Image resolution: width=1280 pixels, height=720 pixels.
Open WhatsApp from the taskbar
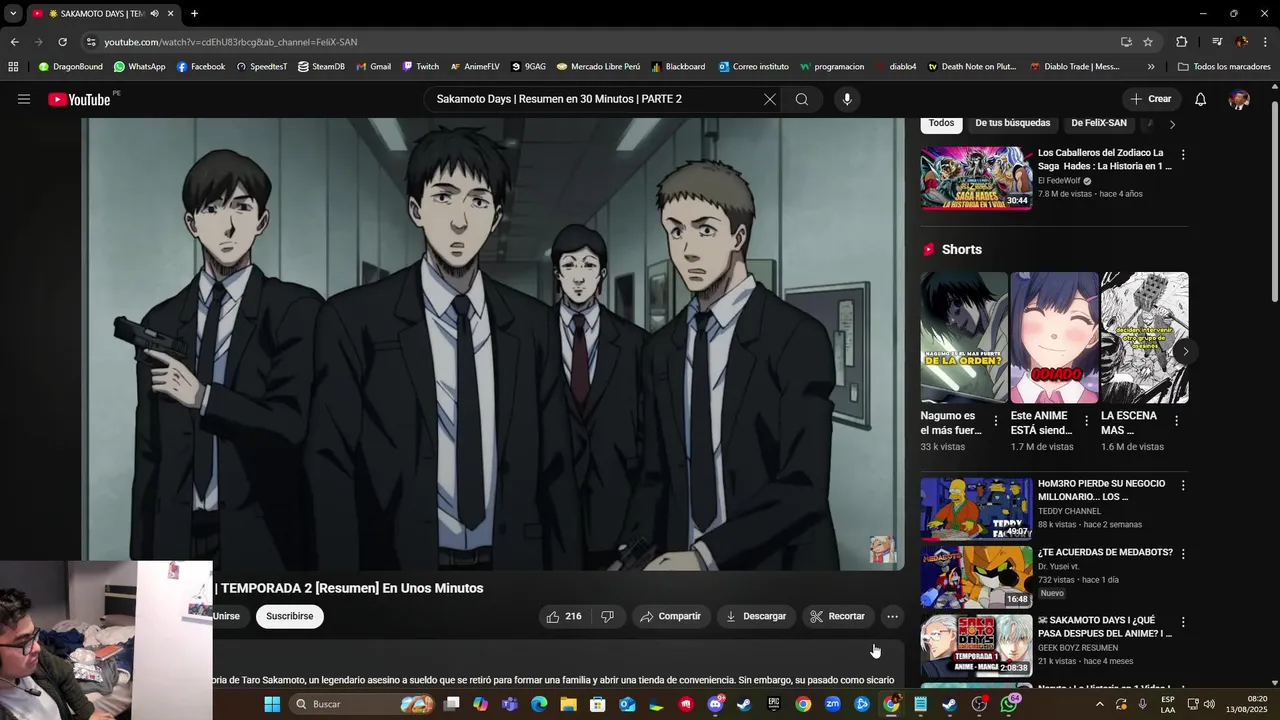coord(1009,704)
